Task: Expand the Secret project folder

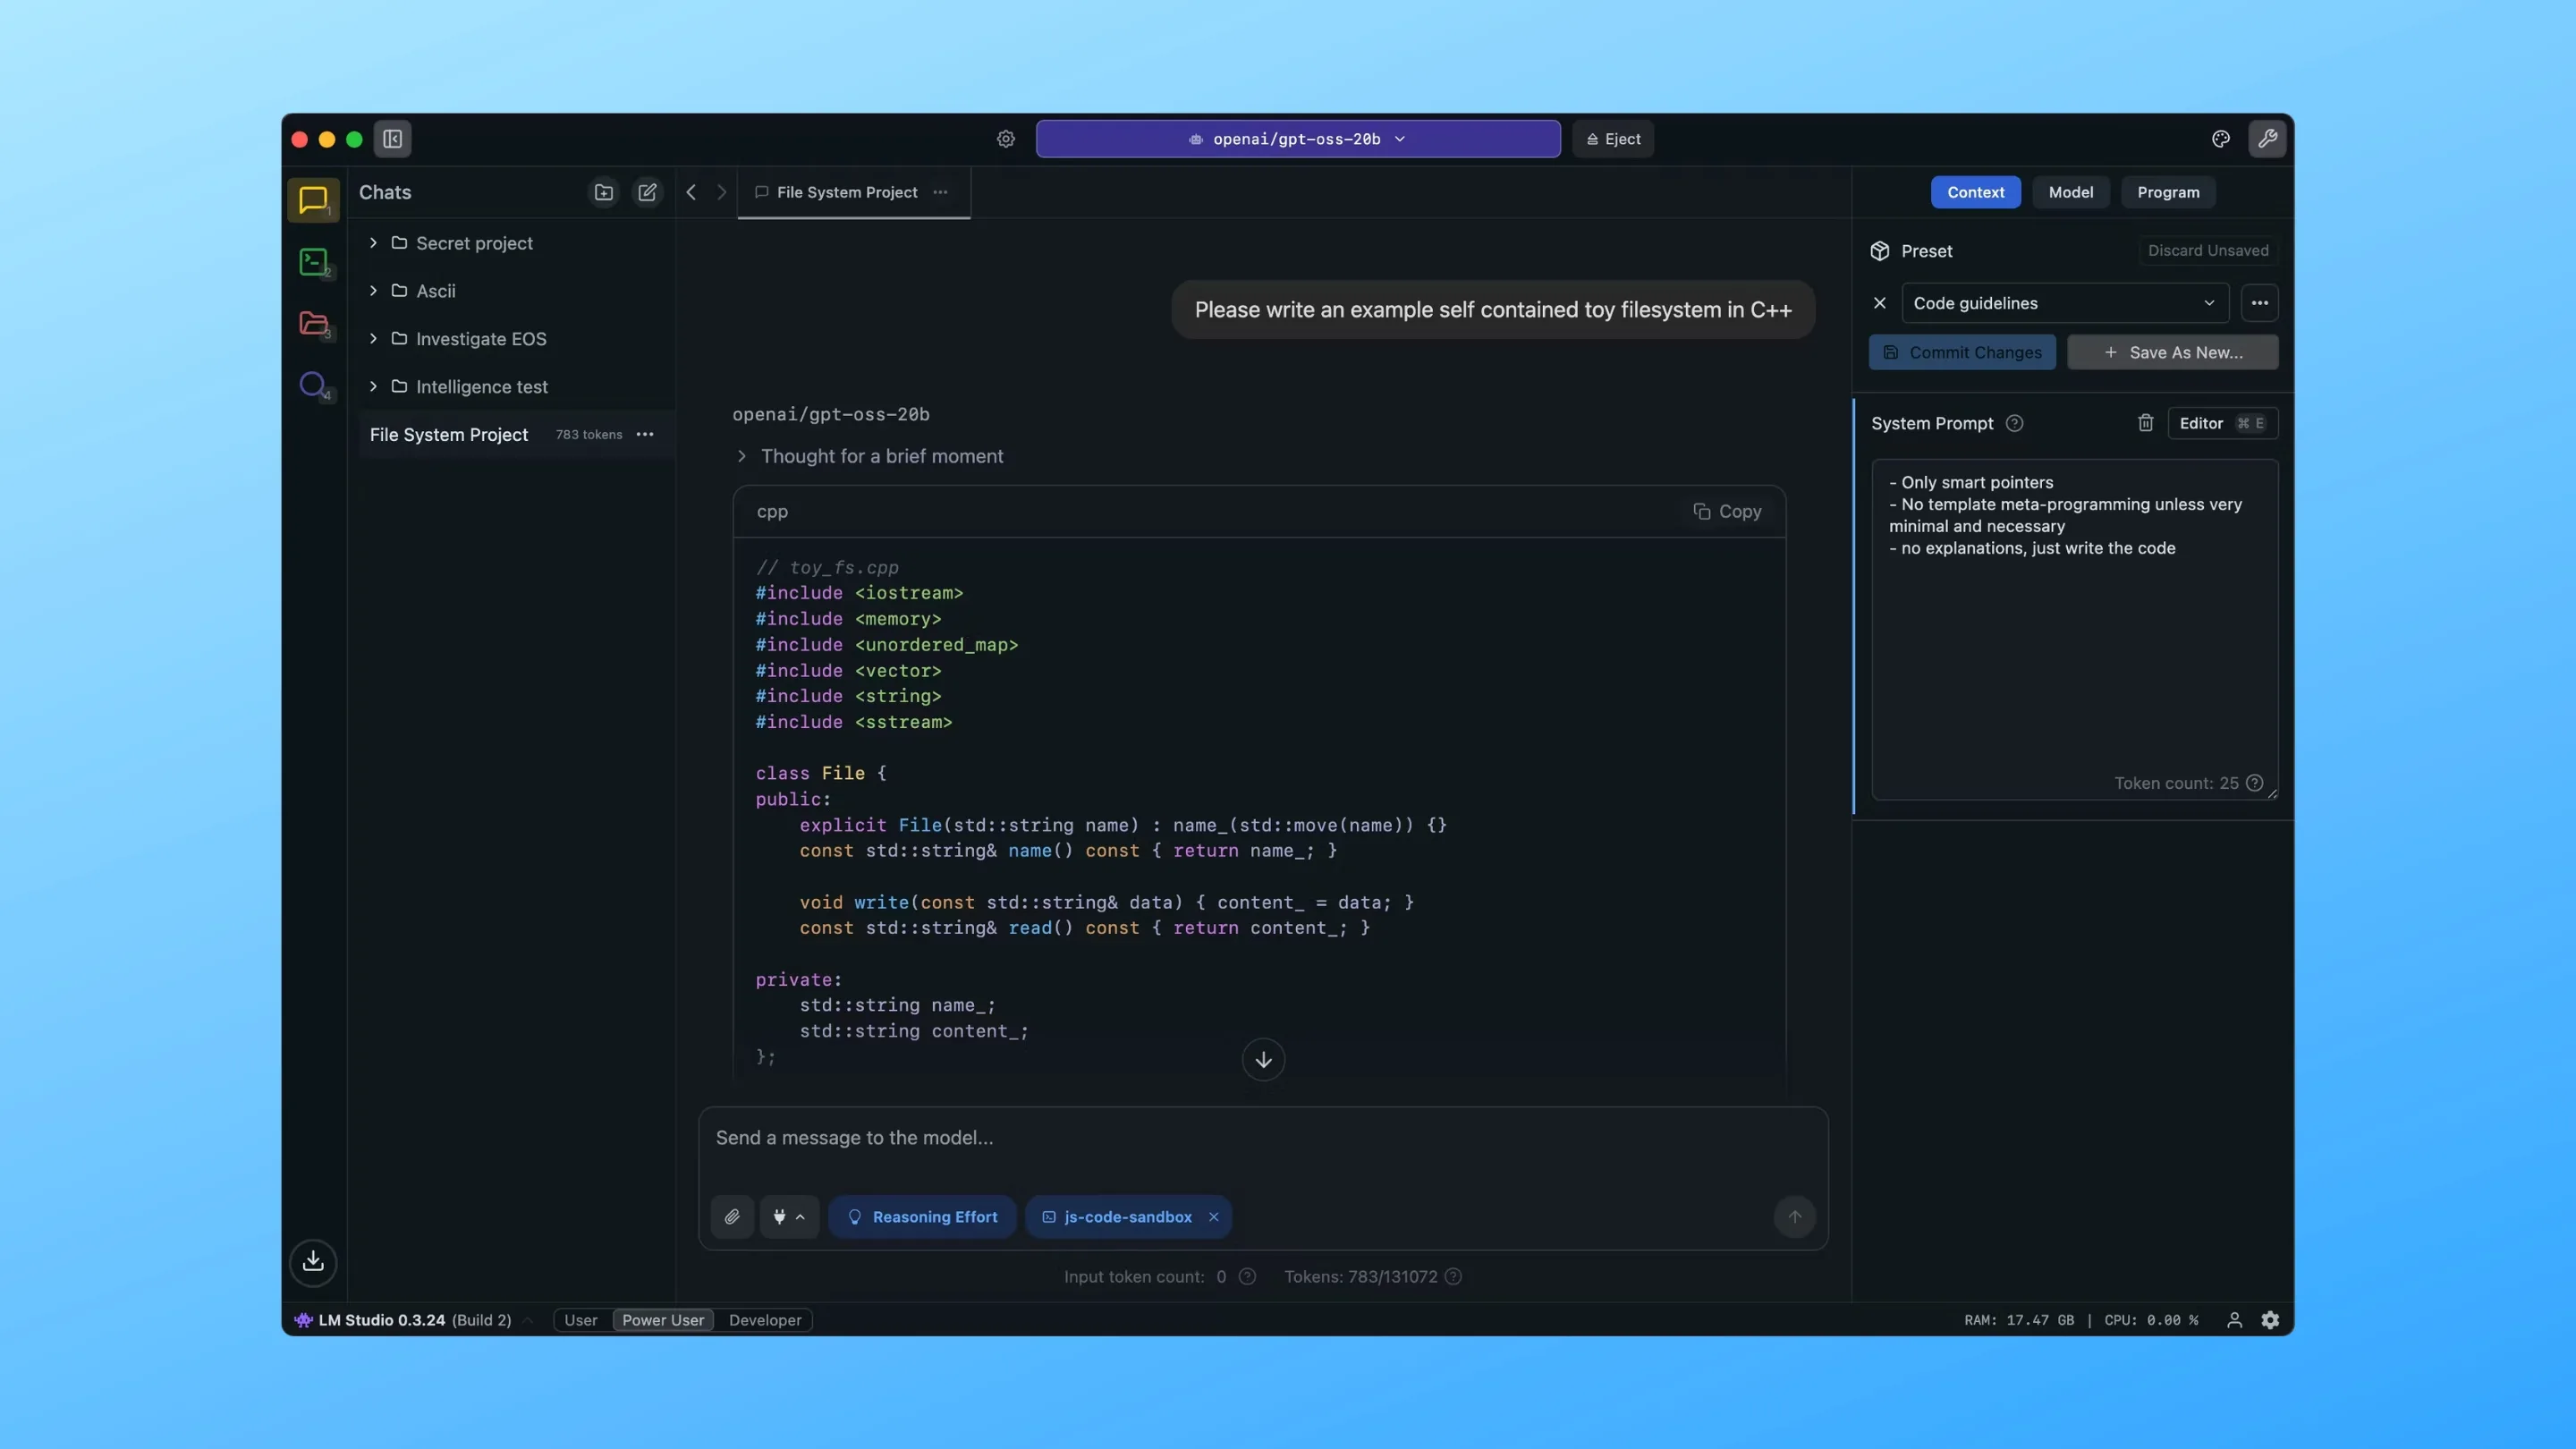Action: click(x=373, y=243)
